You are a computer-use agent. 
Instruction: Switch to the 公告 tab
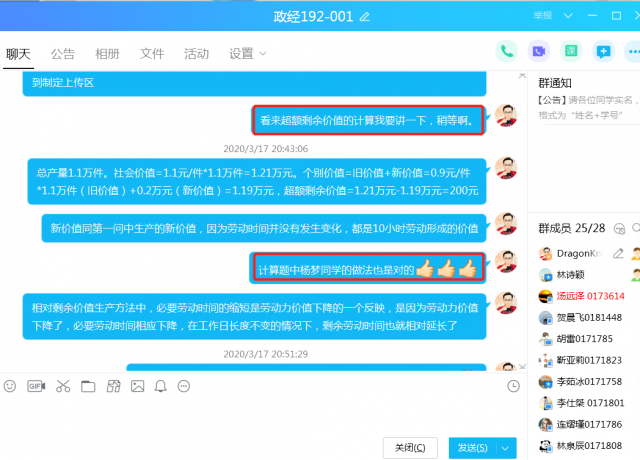[63, 54]
